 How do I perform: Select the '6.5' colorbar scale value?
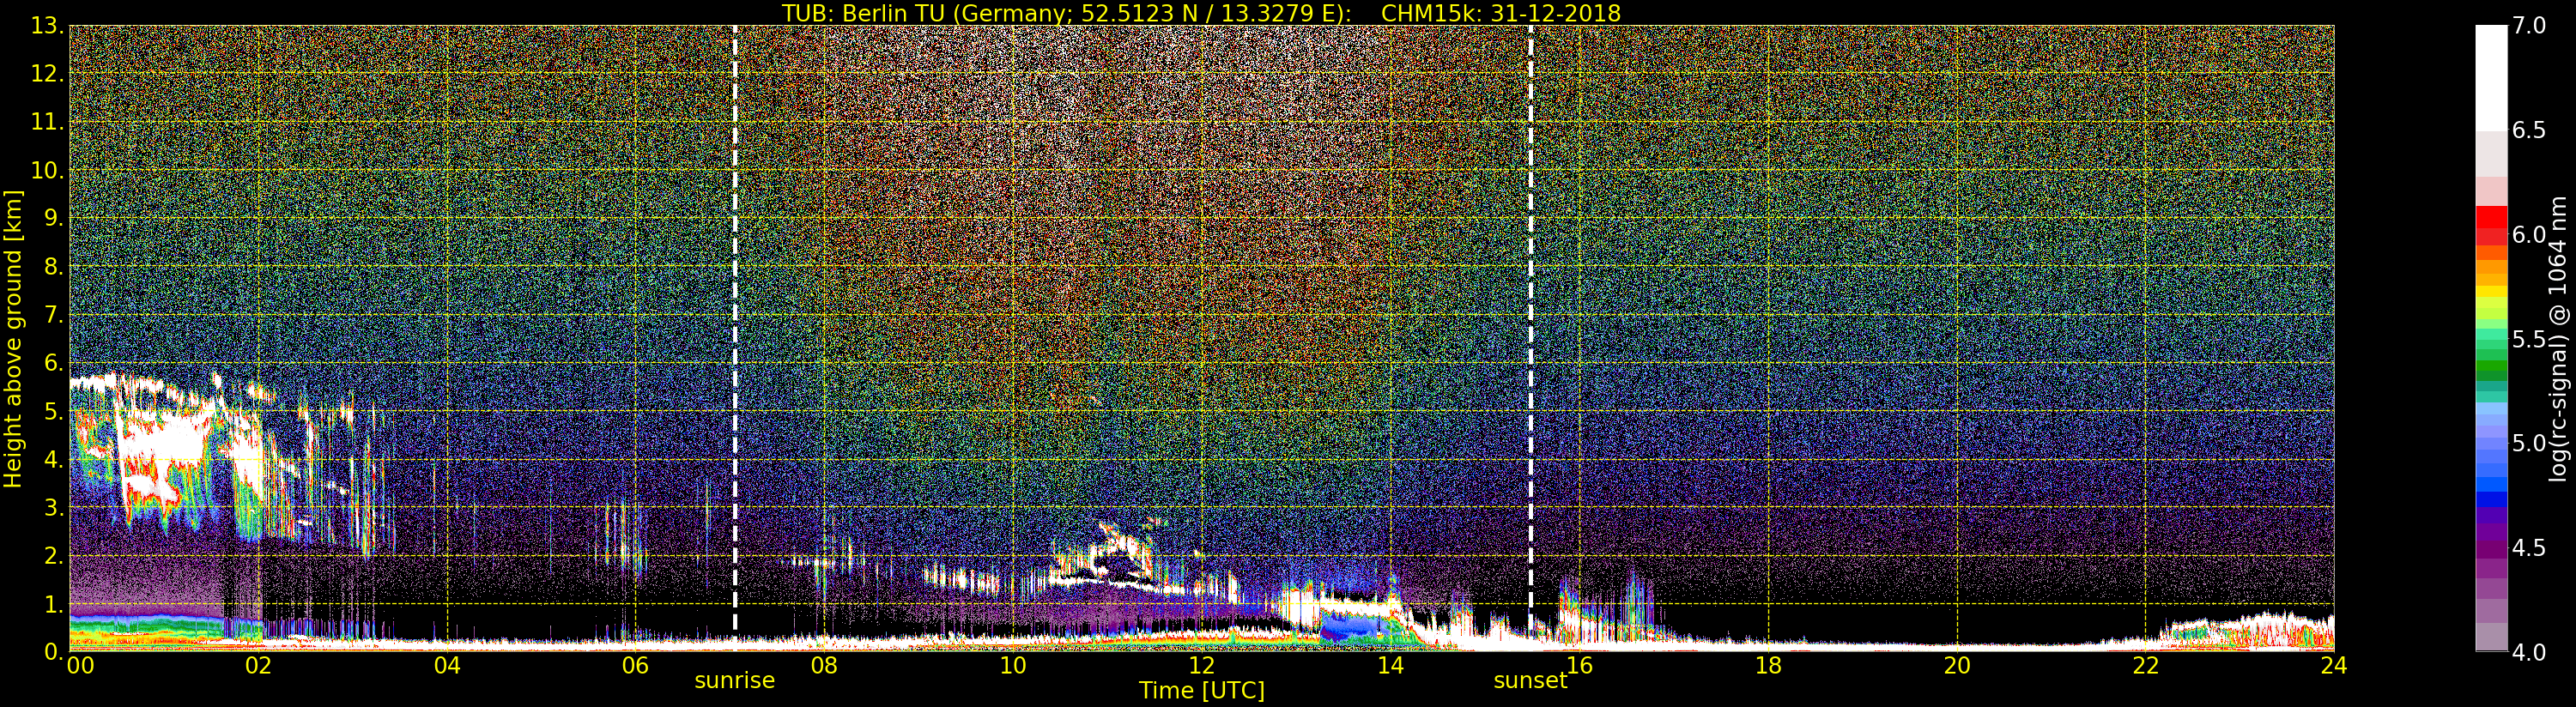pyautogui.click(x=2529, y=130)
